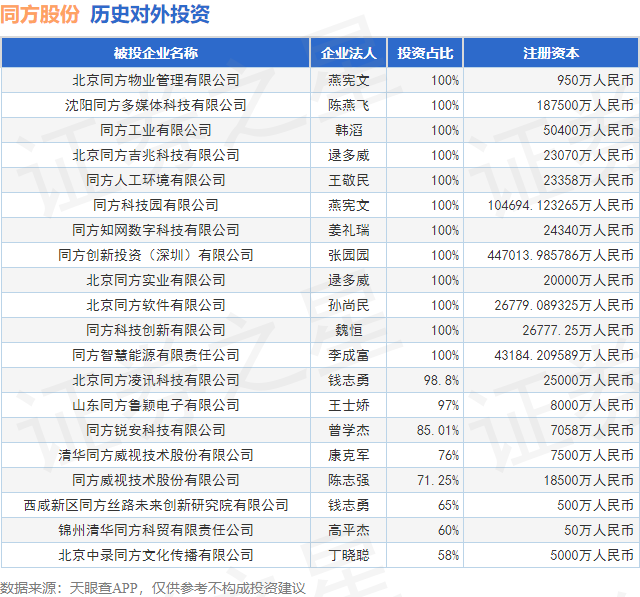Select 同方知网数字科技有限公司 company name
The height and width of the screenshot is (597, 640).
pyautogui.click(x=156, y=230)
